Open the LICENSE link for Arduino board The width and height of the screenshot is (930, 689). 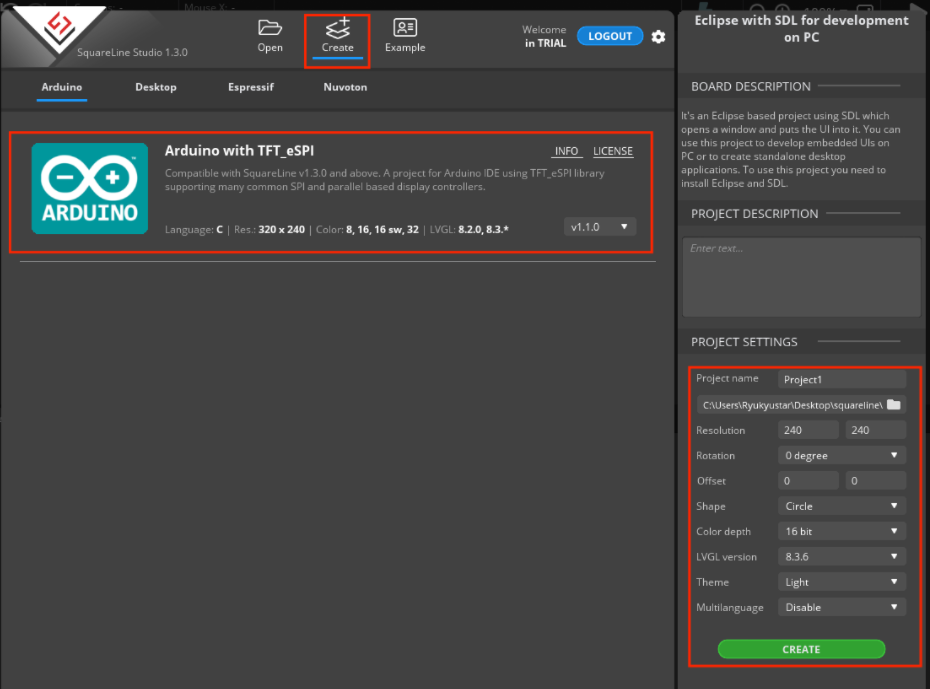pyautogui.click(x=613, y=151)
